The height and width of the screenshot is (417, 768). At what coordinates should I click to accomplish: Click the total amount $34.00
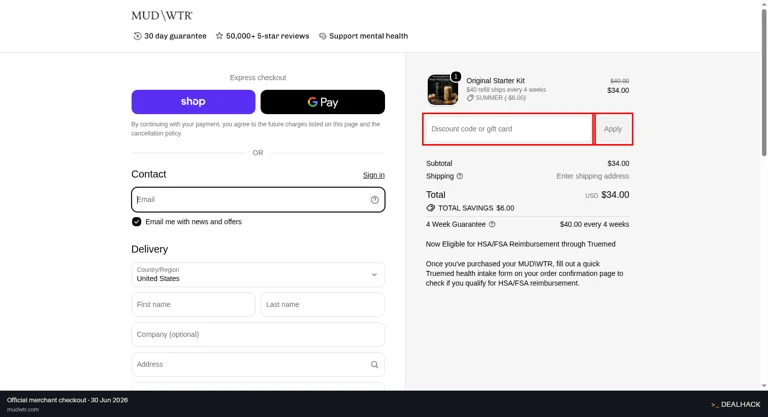tap(615, 195)
